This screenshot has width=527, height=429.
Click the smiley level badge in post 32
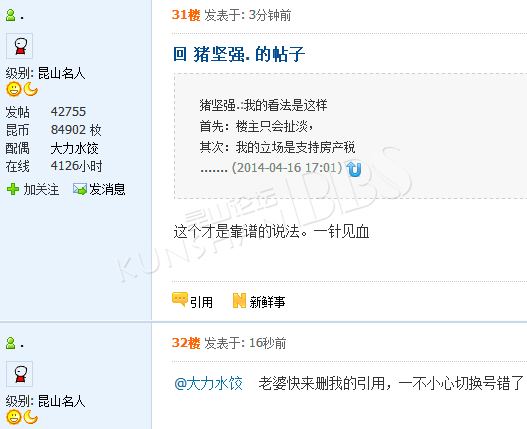coord(14,417)
